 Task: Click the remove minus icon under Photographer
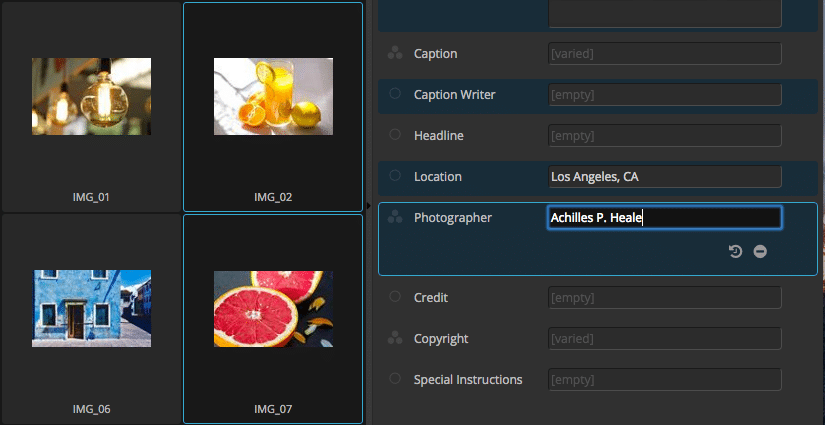click(x=760, y=252)
